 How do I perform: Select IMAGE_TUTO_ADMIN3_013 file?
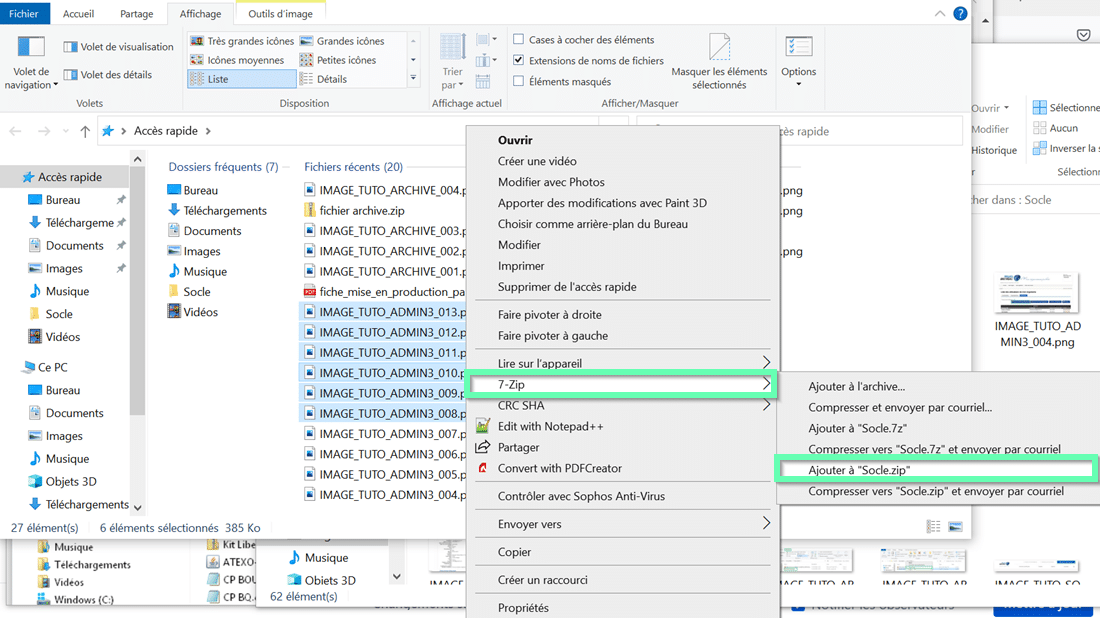click(384, 312)
